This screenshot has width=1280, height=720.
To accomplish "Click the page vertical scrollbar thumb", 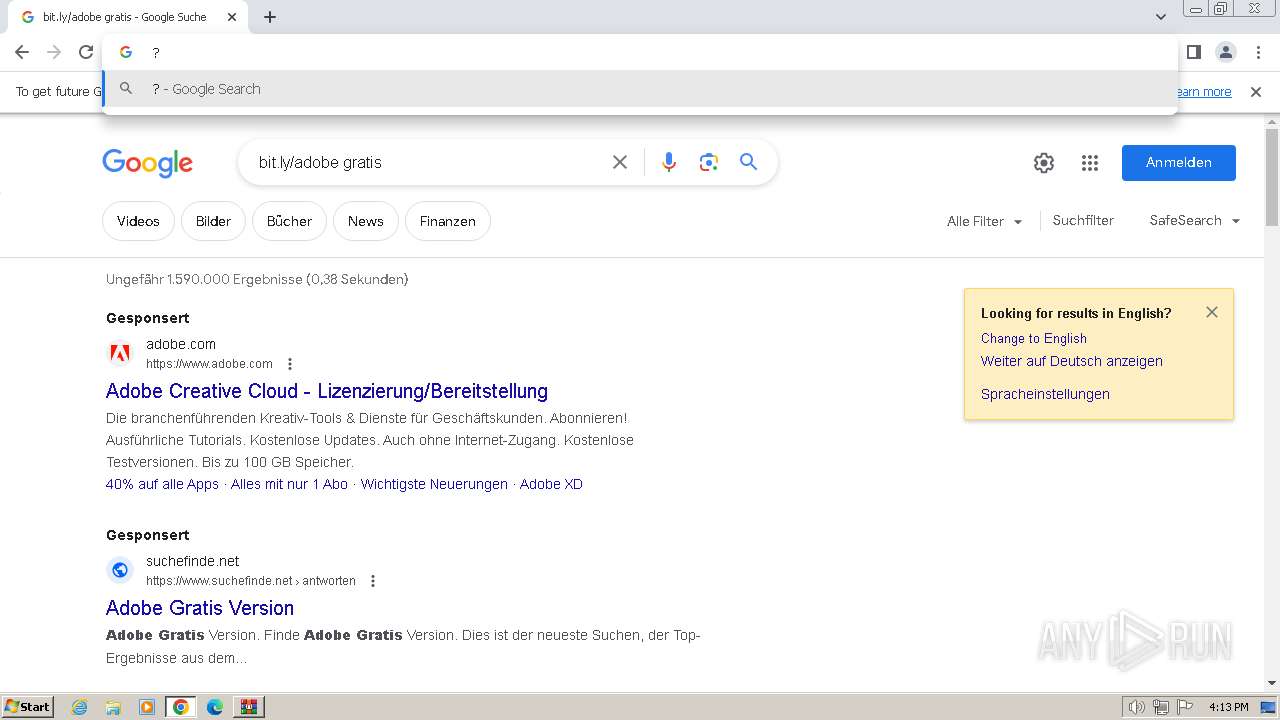I will pyautogui.click(x=1272, y=177).
